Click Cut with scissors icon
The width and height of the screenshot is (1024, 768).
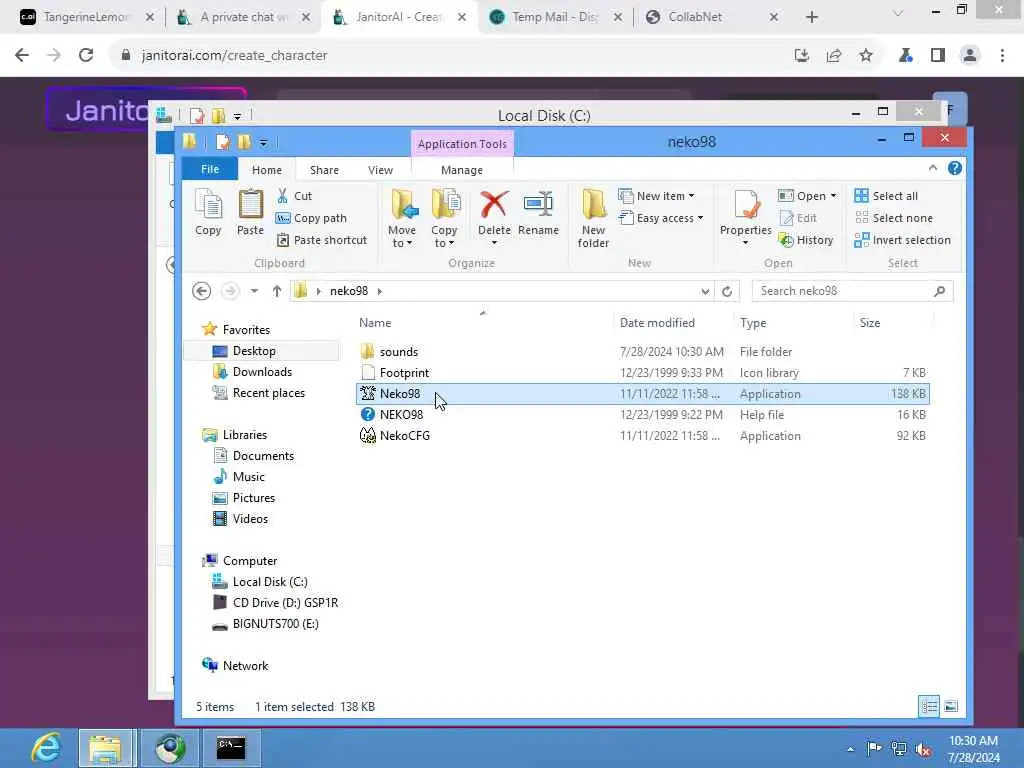pos(295,195)
